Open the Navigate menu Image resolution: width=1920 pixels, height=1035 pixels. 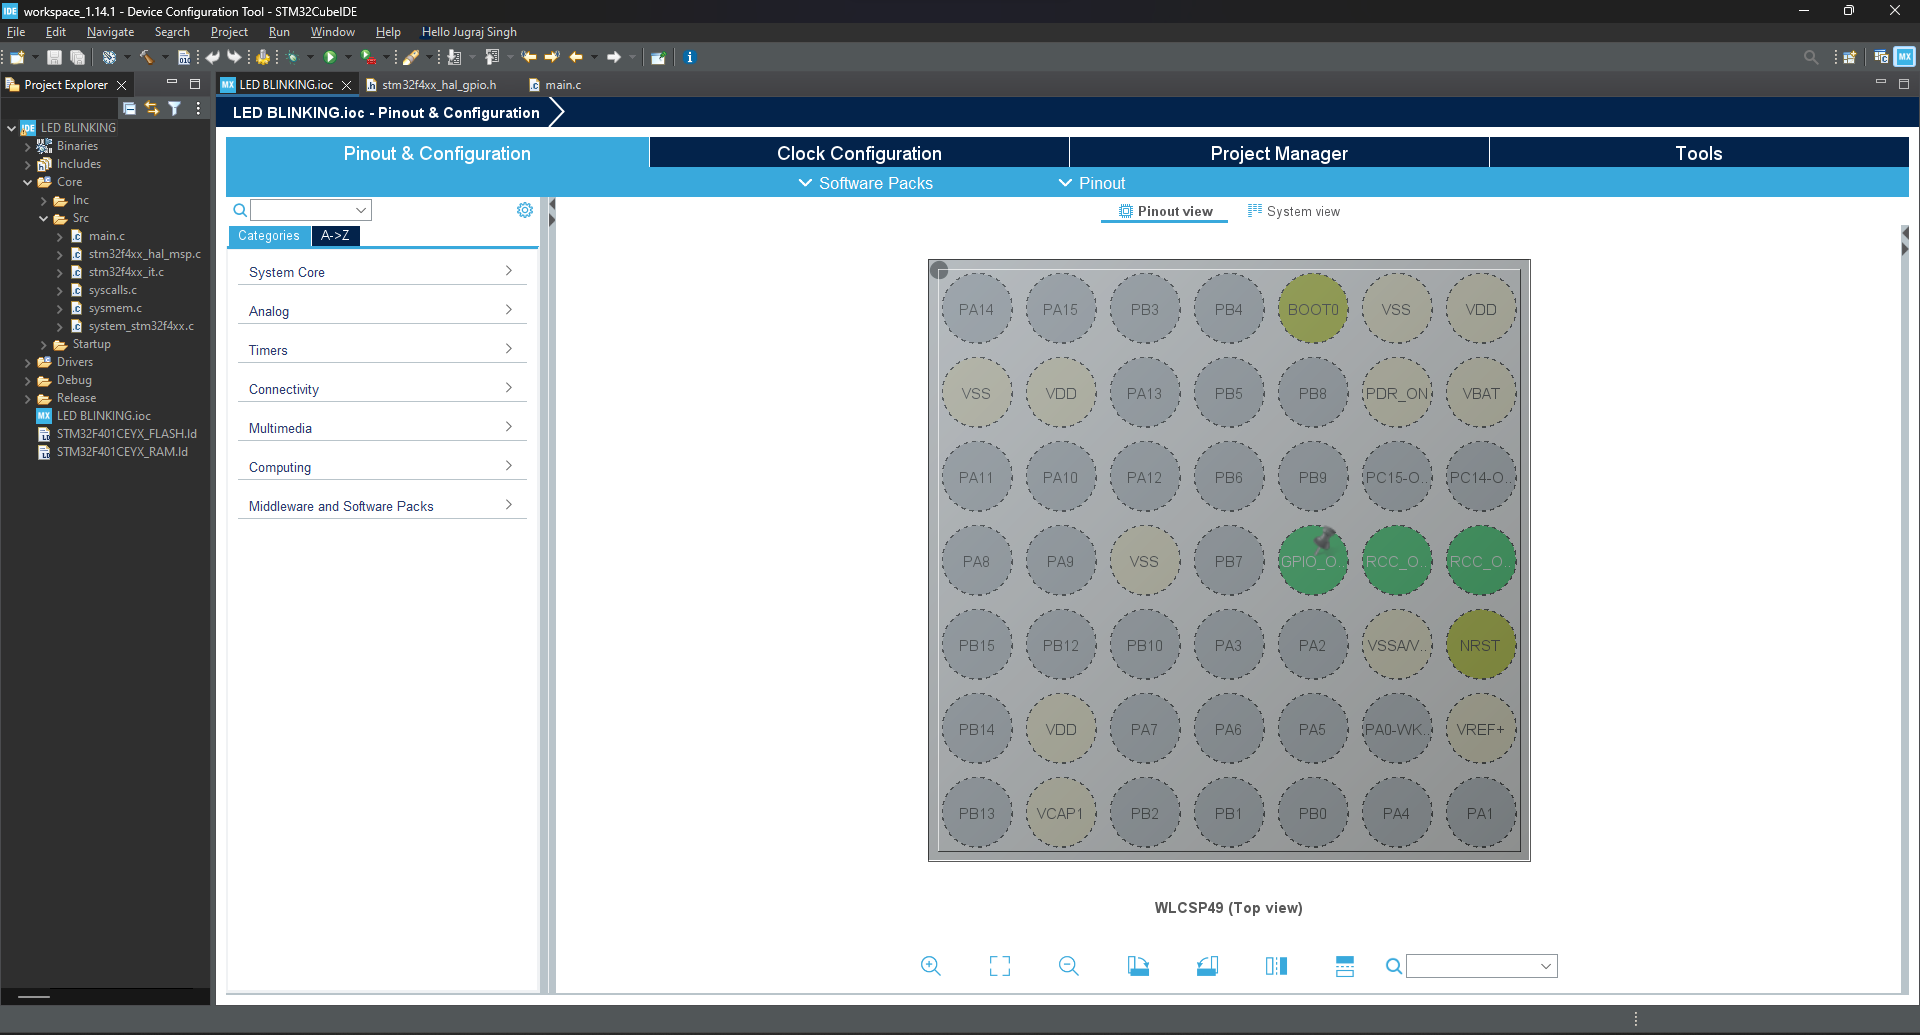[x=110, y=32]
